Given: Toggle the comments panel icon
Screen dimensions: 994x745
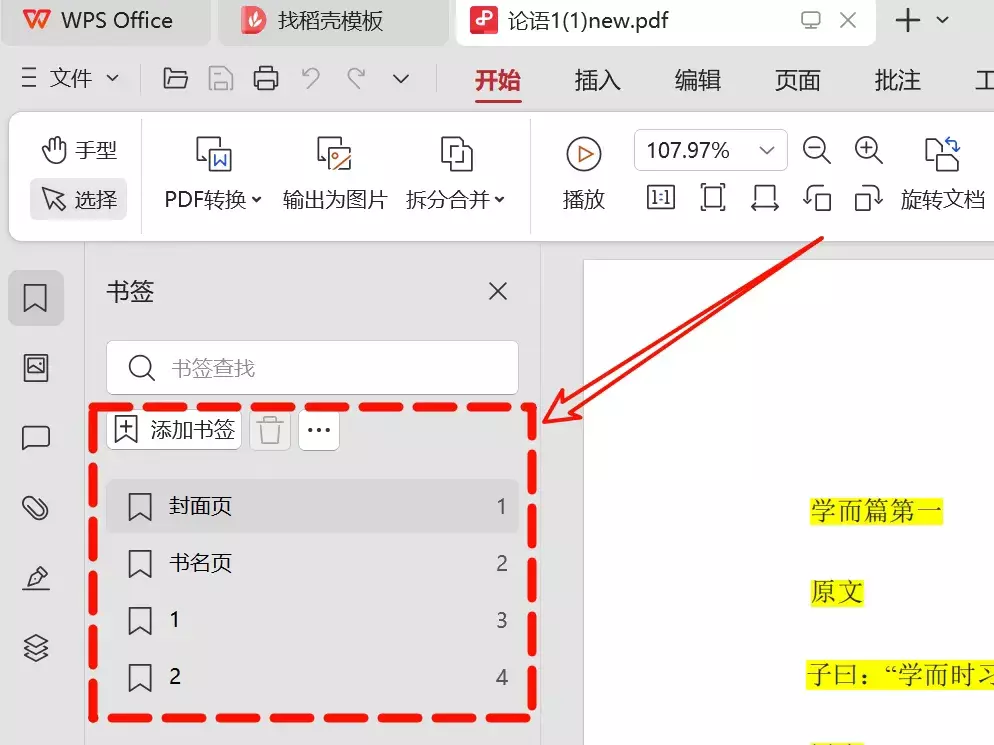Looking at the screenshot, I should 36,437.
